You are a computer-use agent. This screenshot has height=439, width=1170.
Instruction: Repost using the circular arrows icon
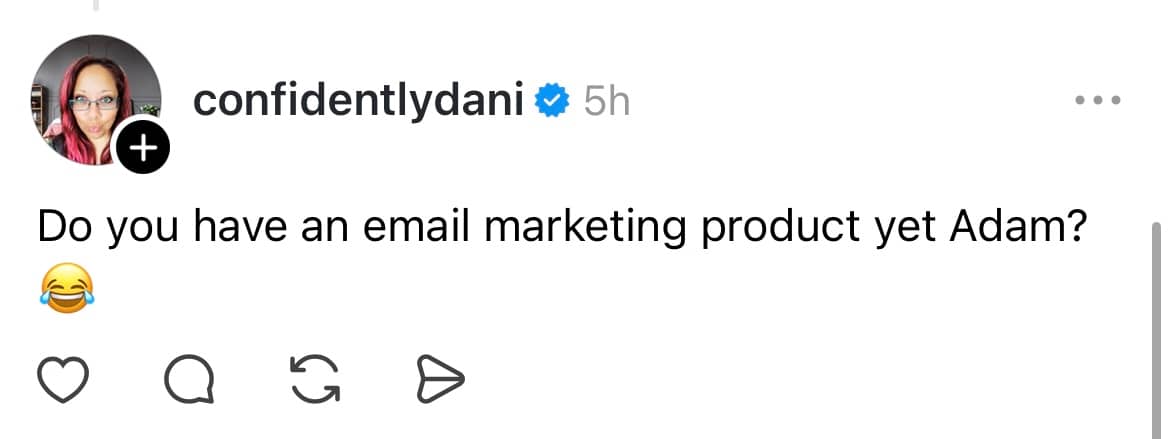tap(313, 380)
